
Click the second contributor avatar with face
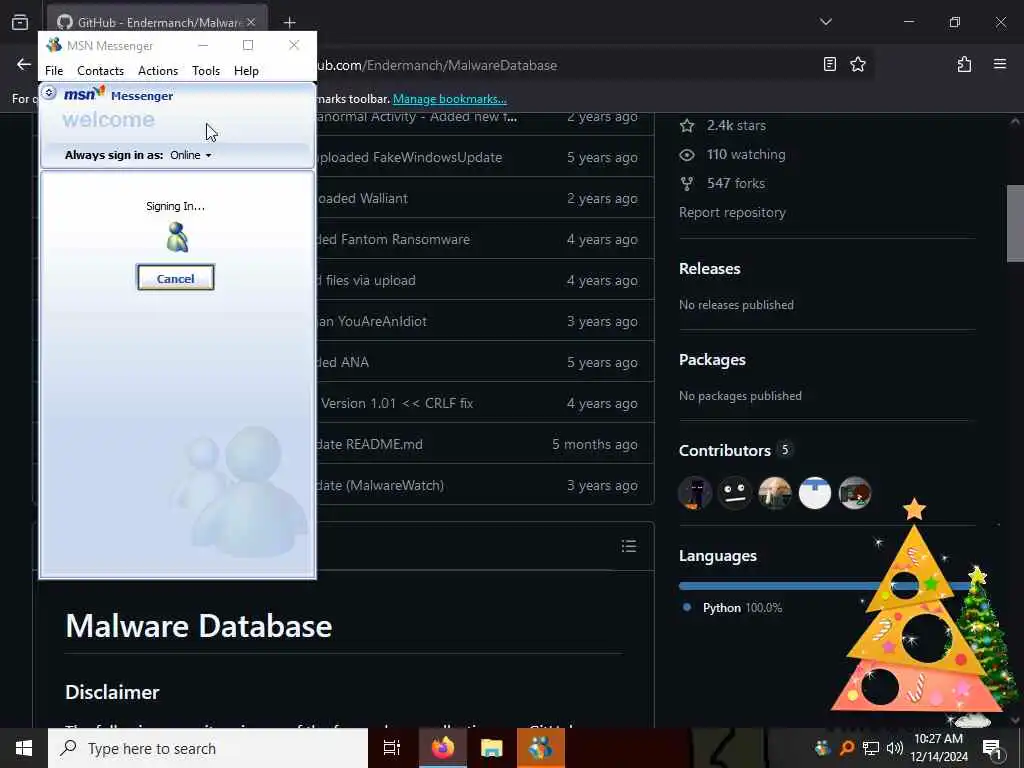click(x=735, y=493)
